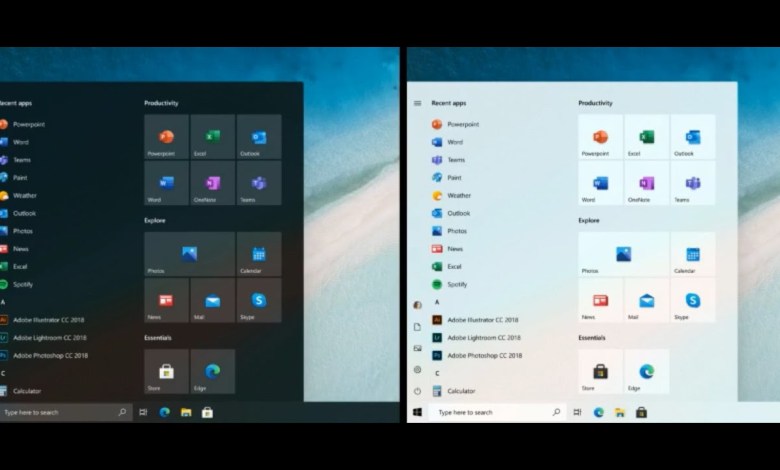Screen dimensions: 780x470
Task: Open Microsoft Store on the dark taskbar
Action: 207,412
